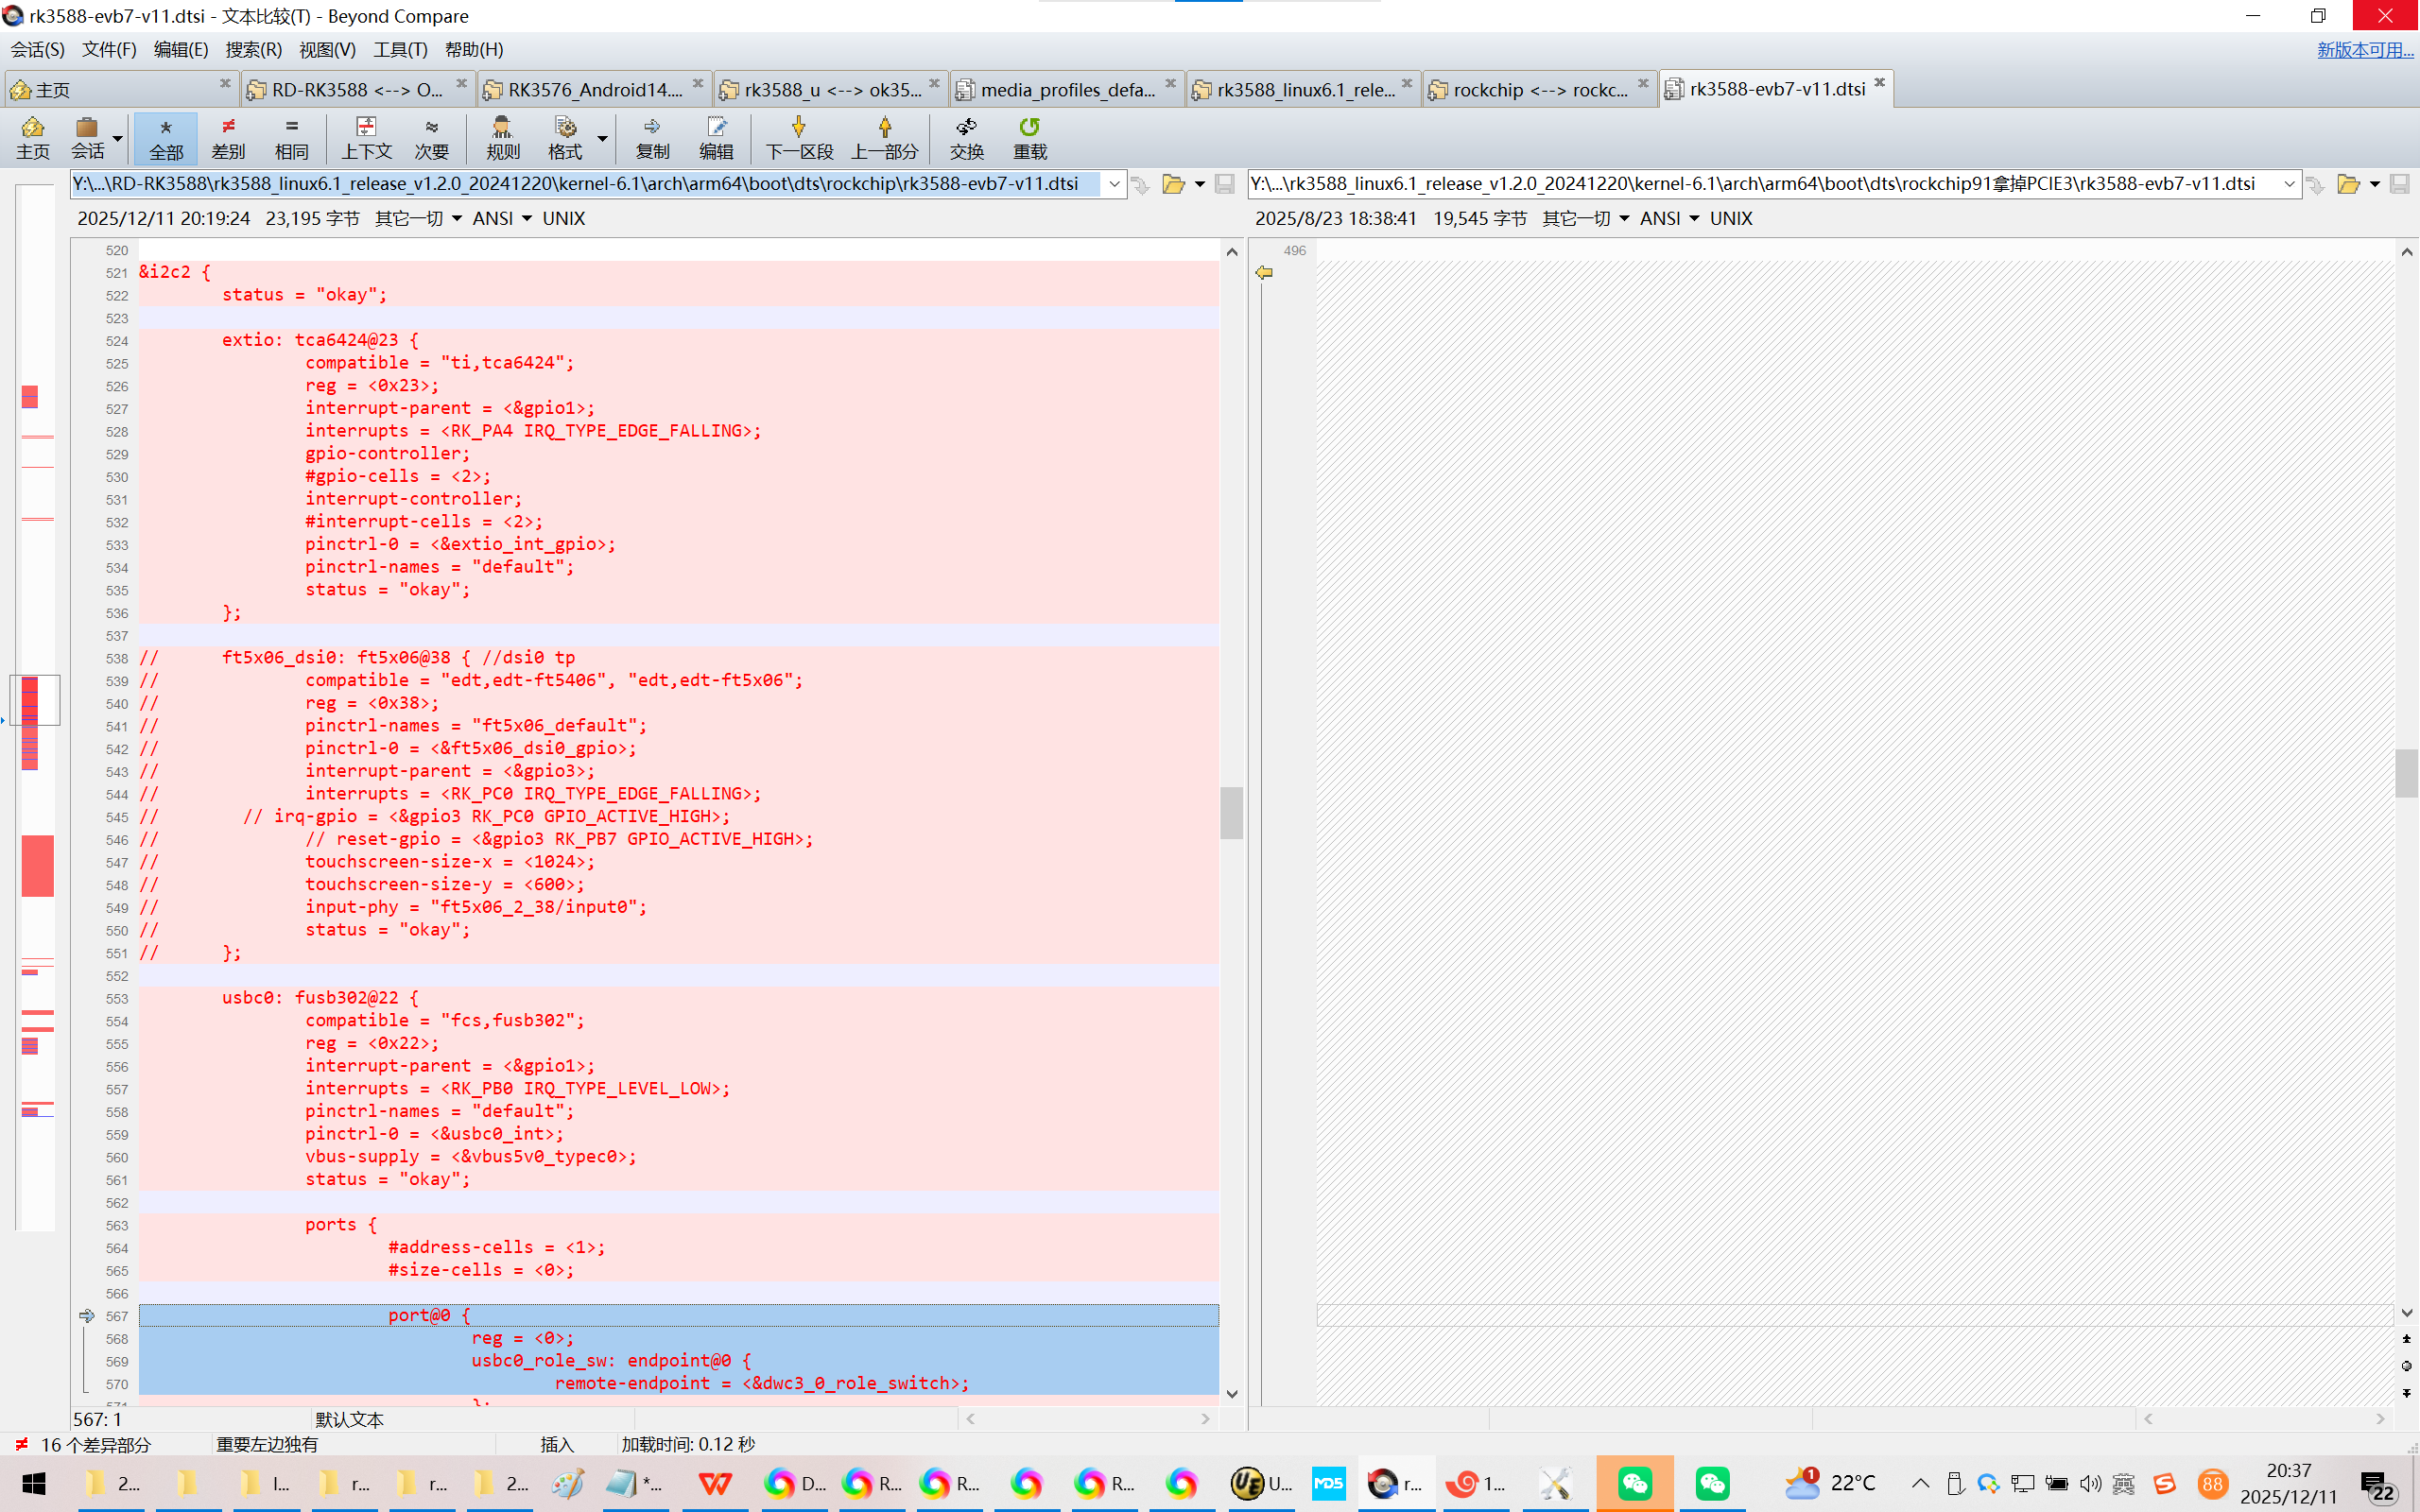Image resolution: width=2420 pixels, height=1512 pixels.
Task: Open WeChat from the Windows taskbar
Action: (1634, 1483)
